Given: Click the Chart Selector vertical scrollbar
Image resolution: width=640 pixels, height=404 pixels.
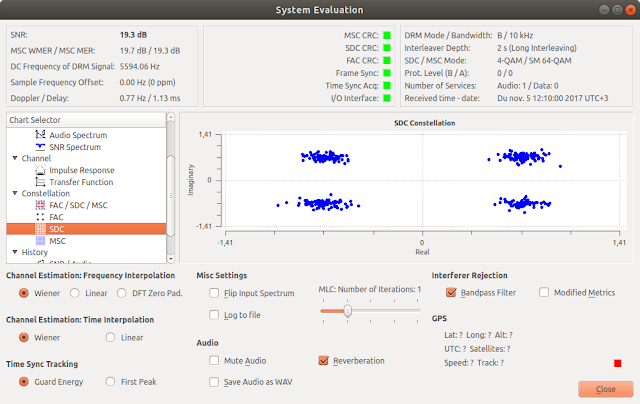Looking at the screenshot, I should (x=171, y=188).
